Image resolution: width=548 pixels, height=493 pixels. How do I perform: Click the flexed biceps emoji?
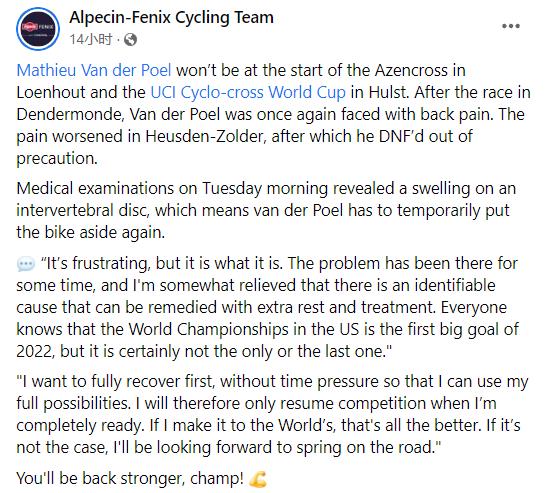click(258, 479)
